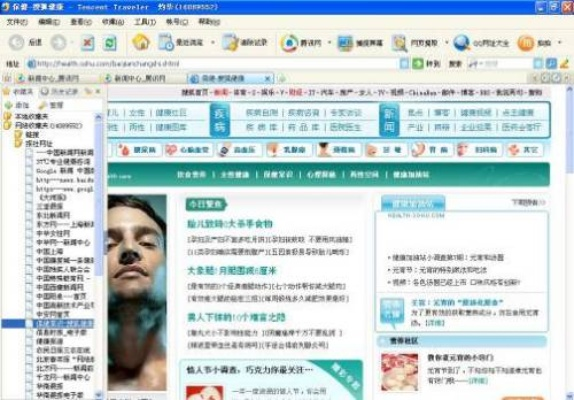Image resolution: width=574 pixels, height=400 pixels.
Task: Open the 帮助 menu
Action: click(x=209, y=22)
